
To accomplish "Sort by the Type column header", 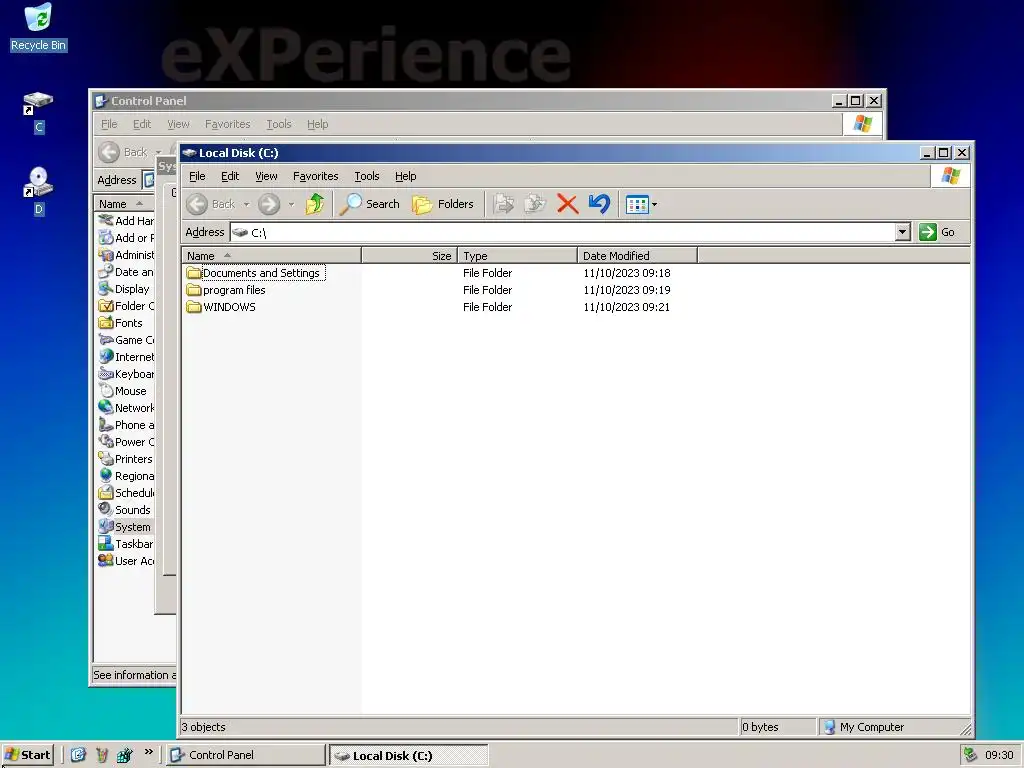I will pos(517,255).
